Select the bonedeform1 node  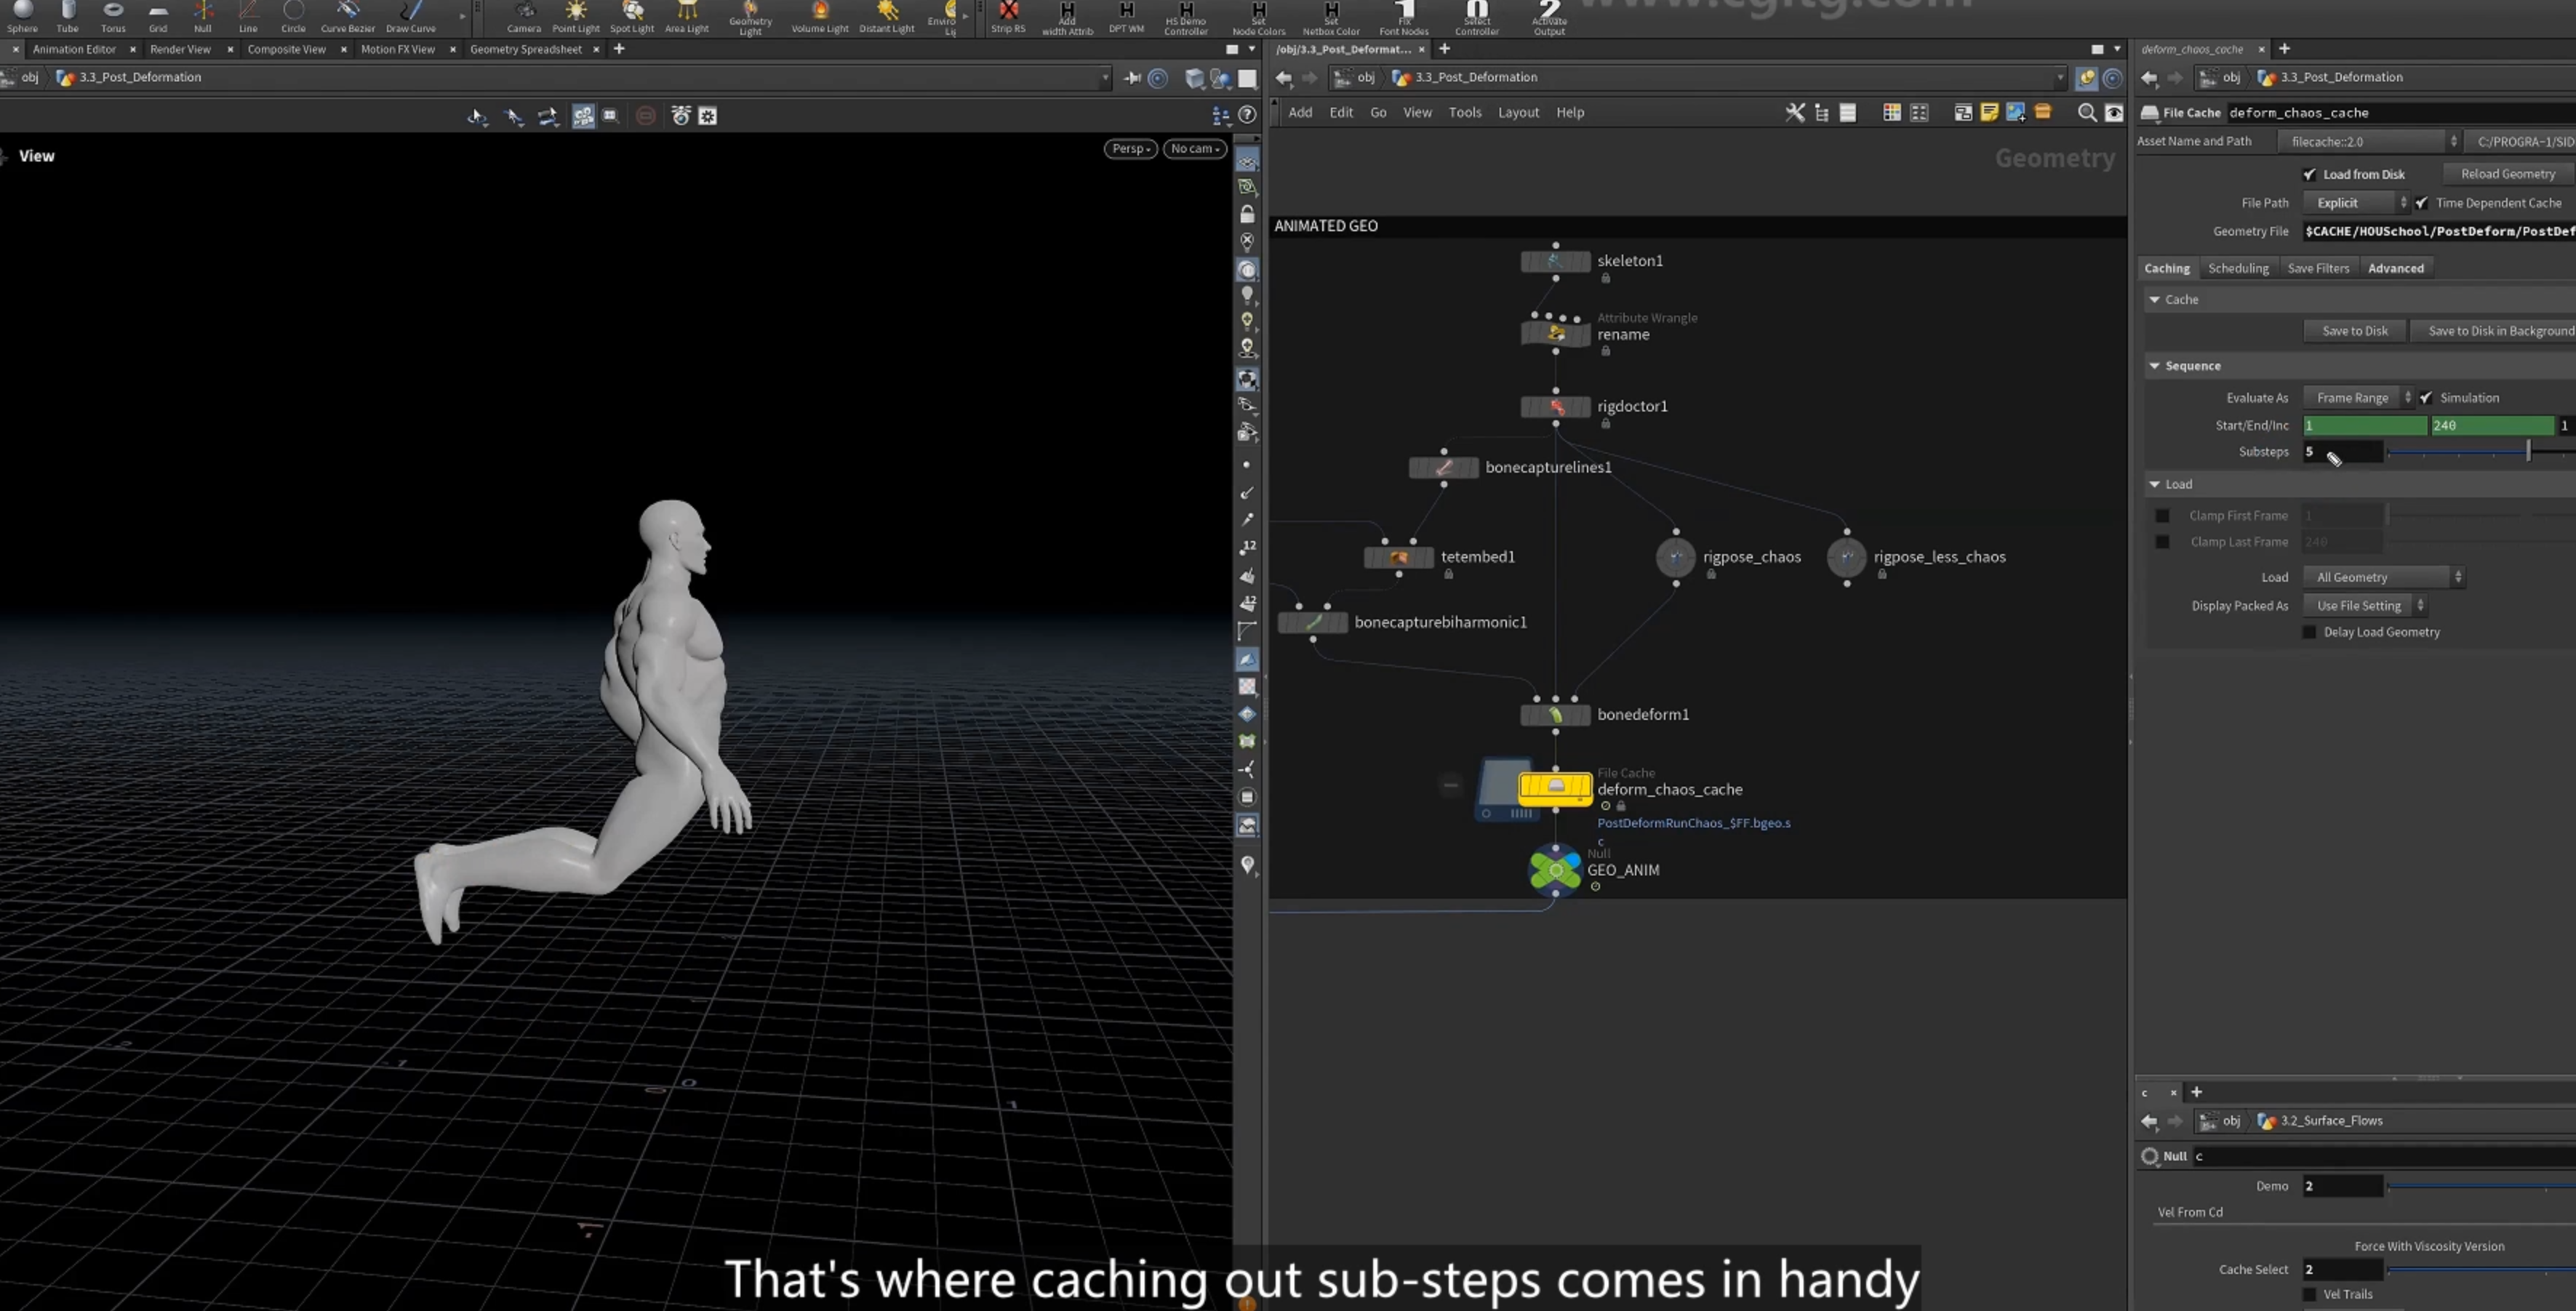coord(1555,715)
